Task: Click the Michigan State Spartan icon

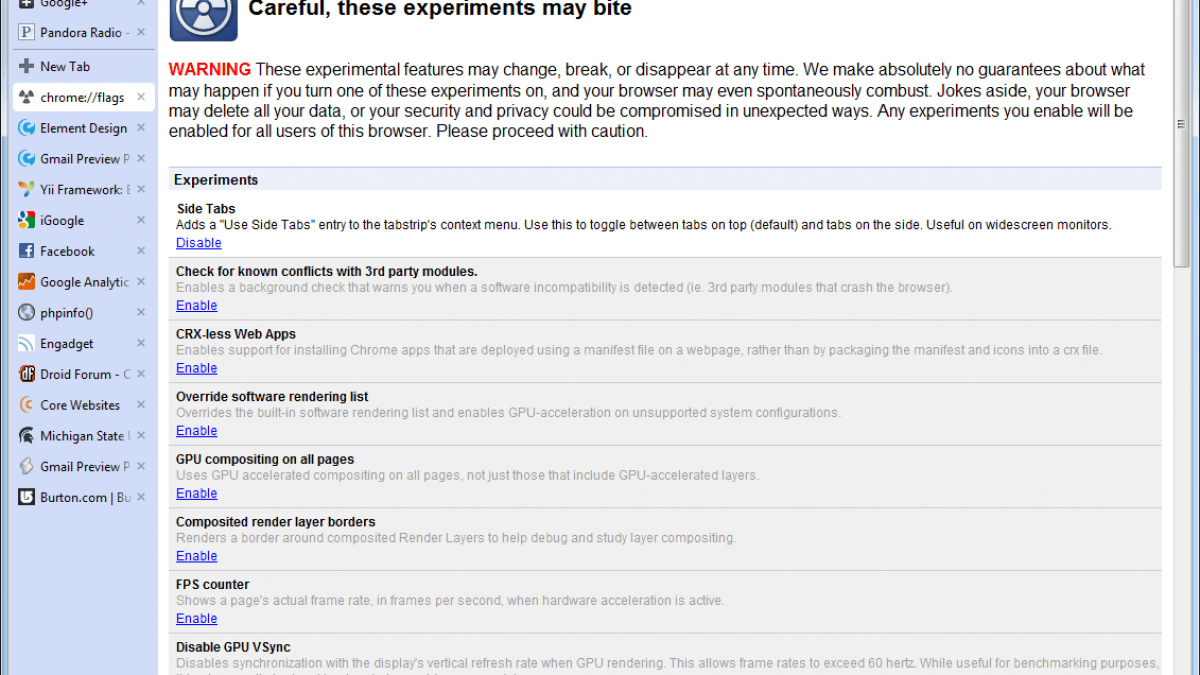Action: click(26, 436)
